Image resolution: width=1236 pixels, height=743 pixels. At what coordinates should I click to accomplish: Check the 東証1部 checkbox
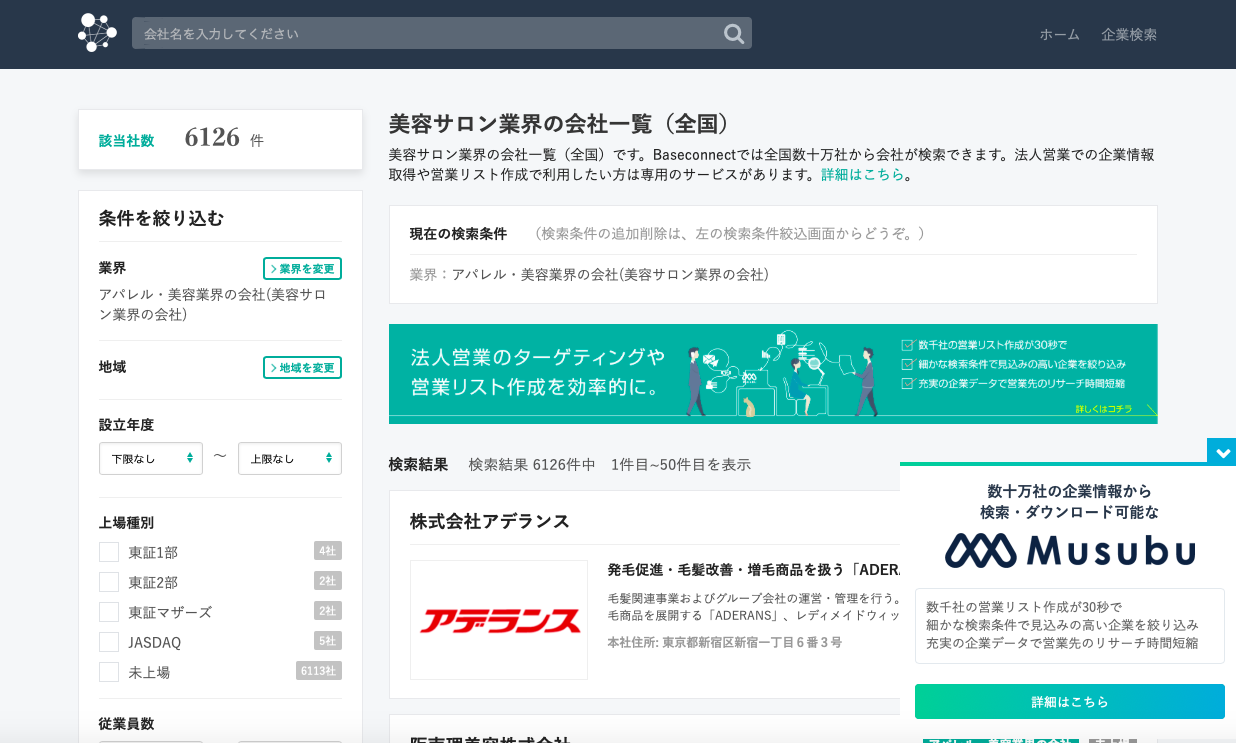coord(109,552)
